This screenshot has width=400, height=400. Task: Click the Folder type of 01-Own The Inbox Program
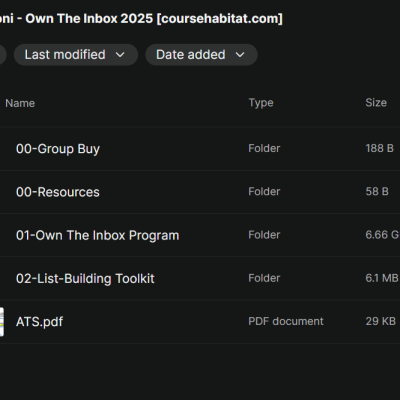pyautogui.click(x=264, y=235)
